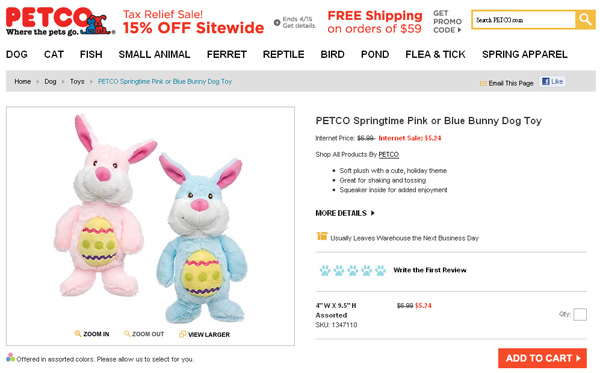
Task: Add the bunny toy to cart
Action: [x=542, y=358]
